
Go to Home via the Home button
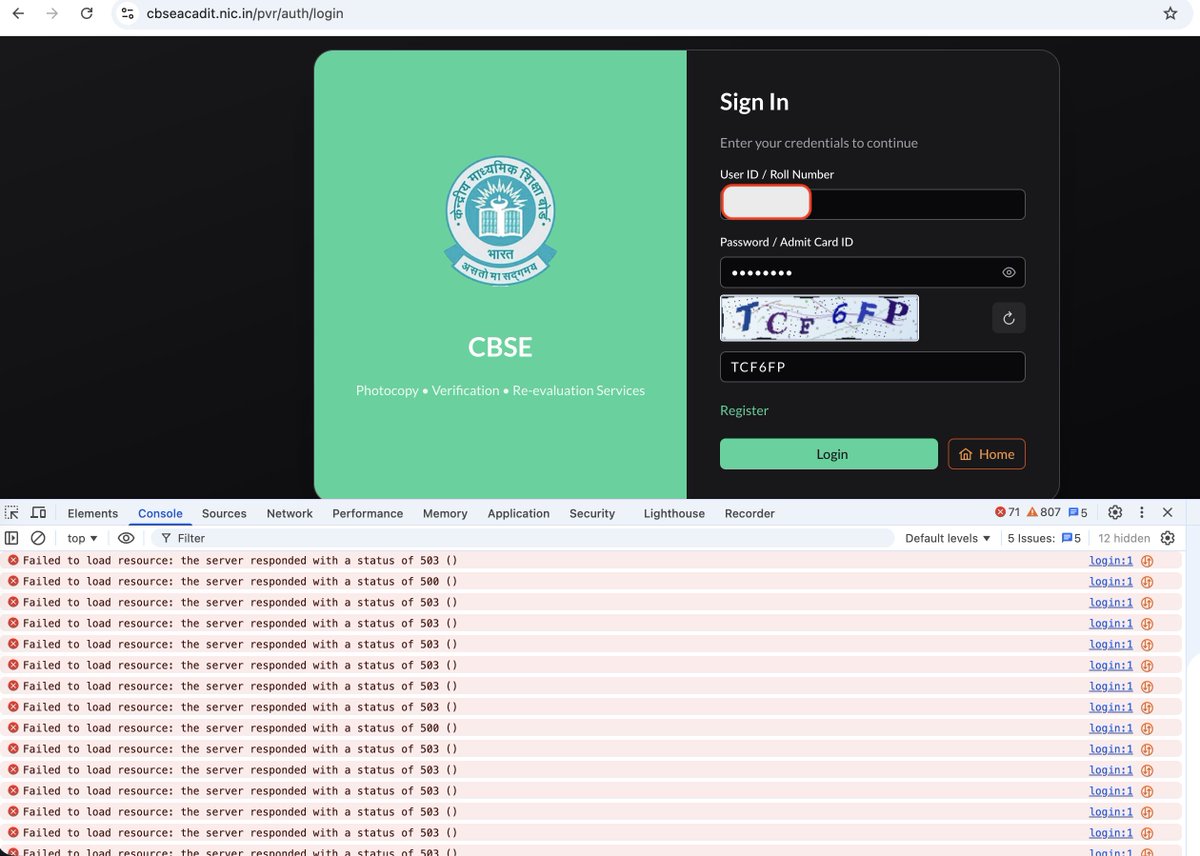point(986,454)
